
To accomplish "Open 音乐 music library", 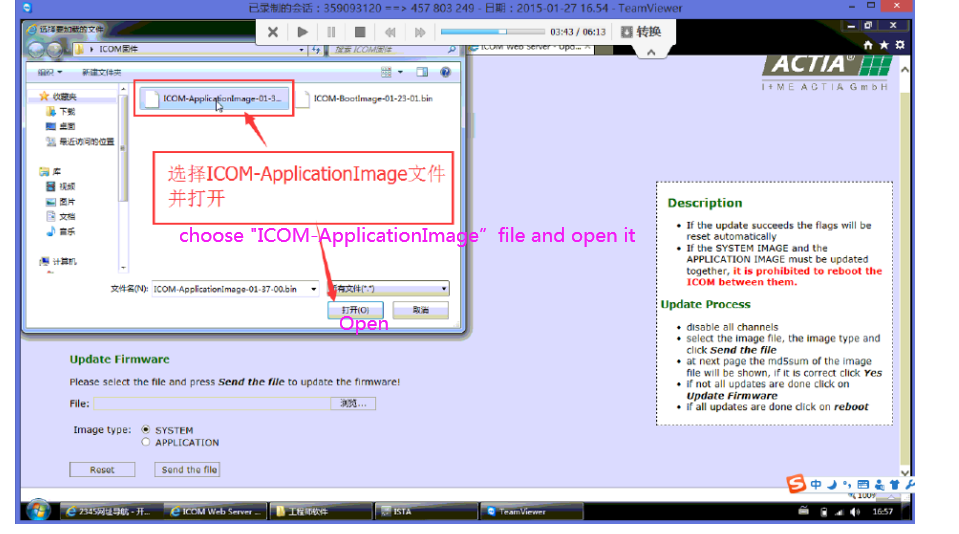I will pos(61,231).
